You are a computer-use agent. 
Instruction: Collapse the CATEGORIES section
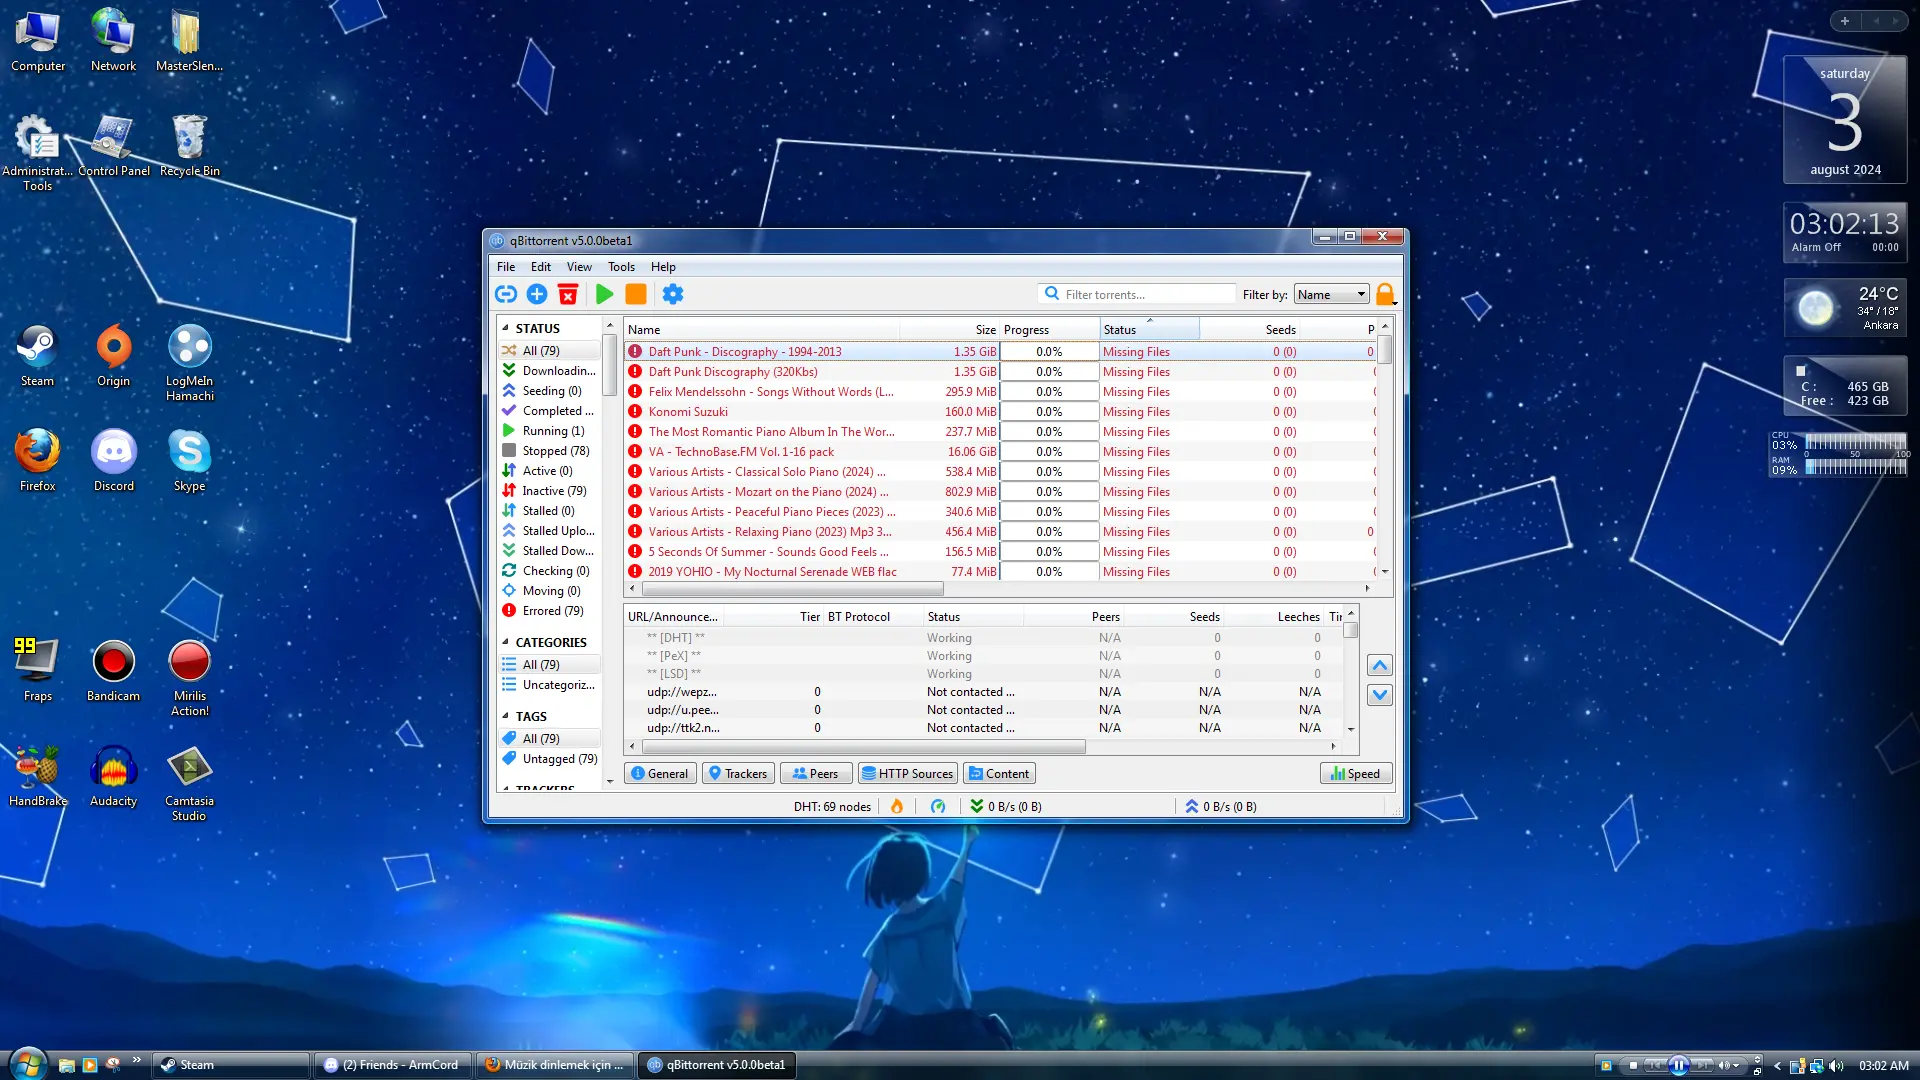(x=505, y=642)
